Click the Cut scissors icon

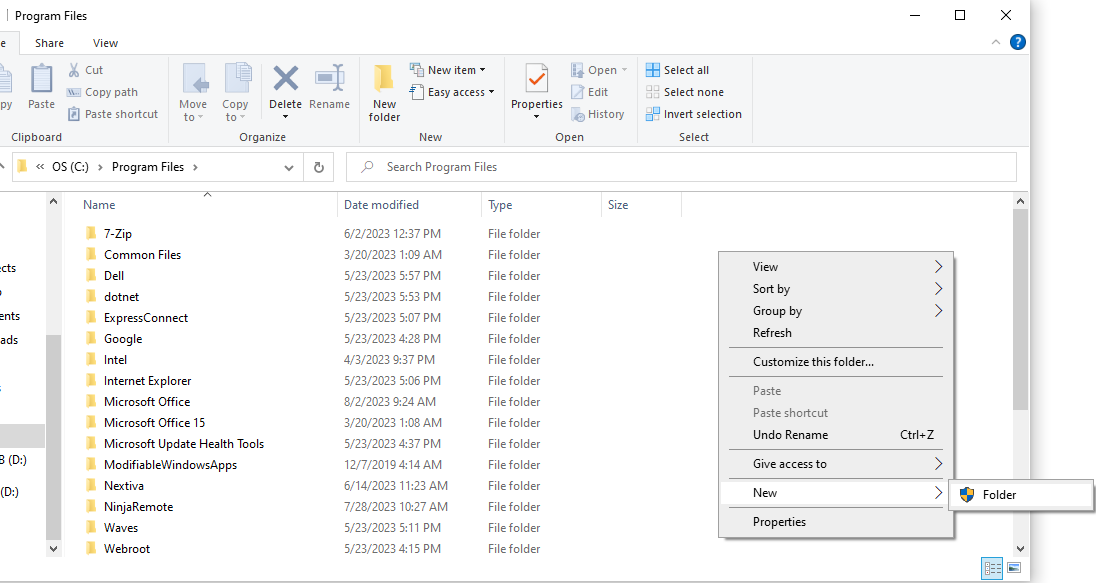pos(75,70)
